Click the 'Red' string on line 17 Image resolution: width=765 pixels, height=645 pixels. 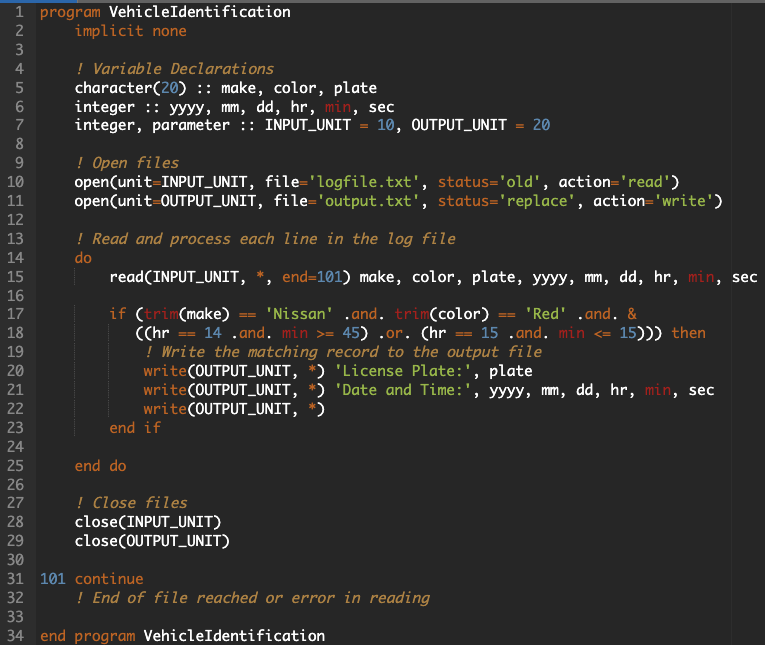(545, 314)
